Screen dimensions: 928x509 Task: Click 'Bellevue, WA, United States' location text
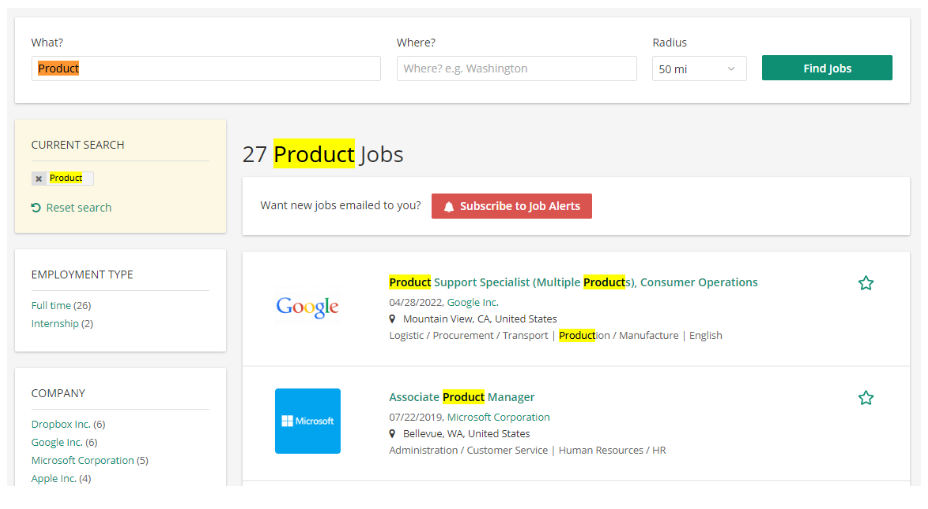click(466, 434)
